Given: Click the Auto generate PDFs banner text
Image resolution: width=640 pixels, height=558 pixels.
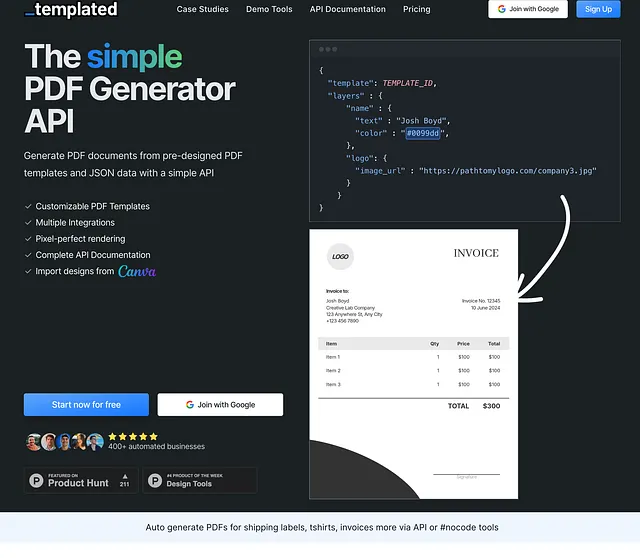Looking at the screenshot, I should 322,527.
